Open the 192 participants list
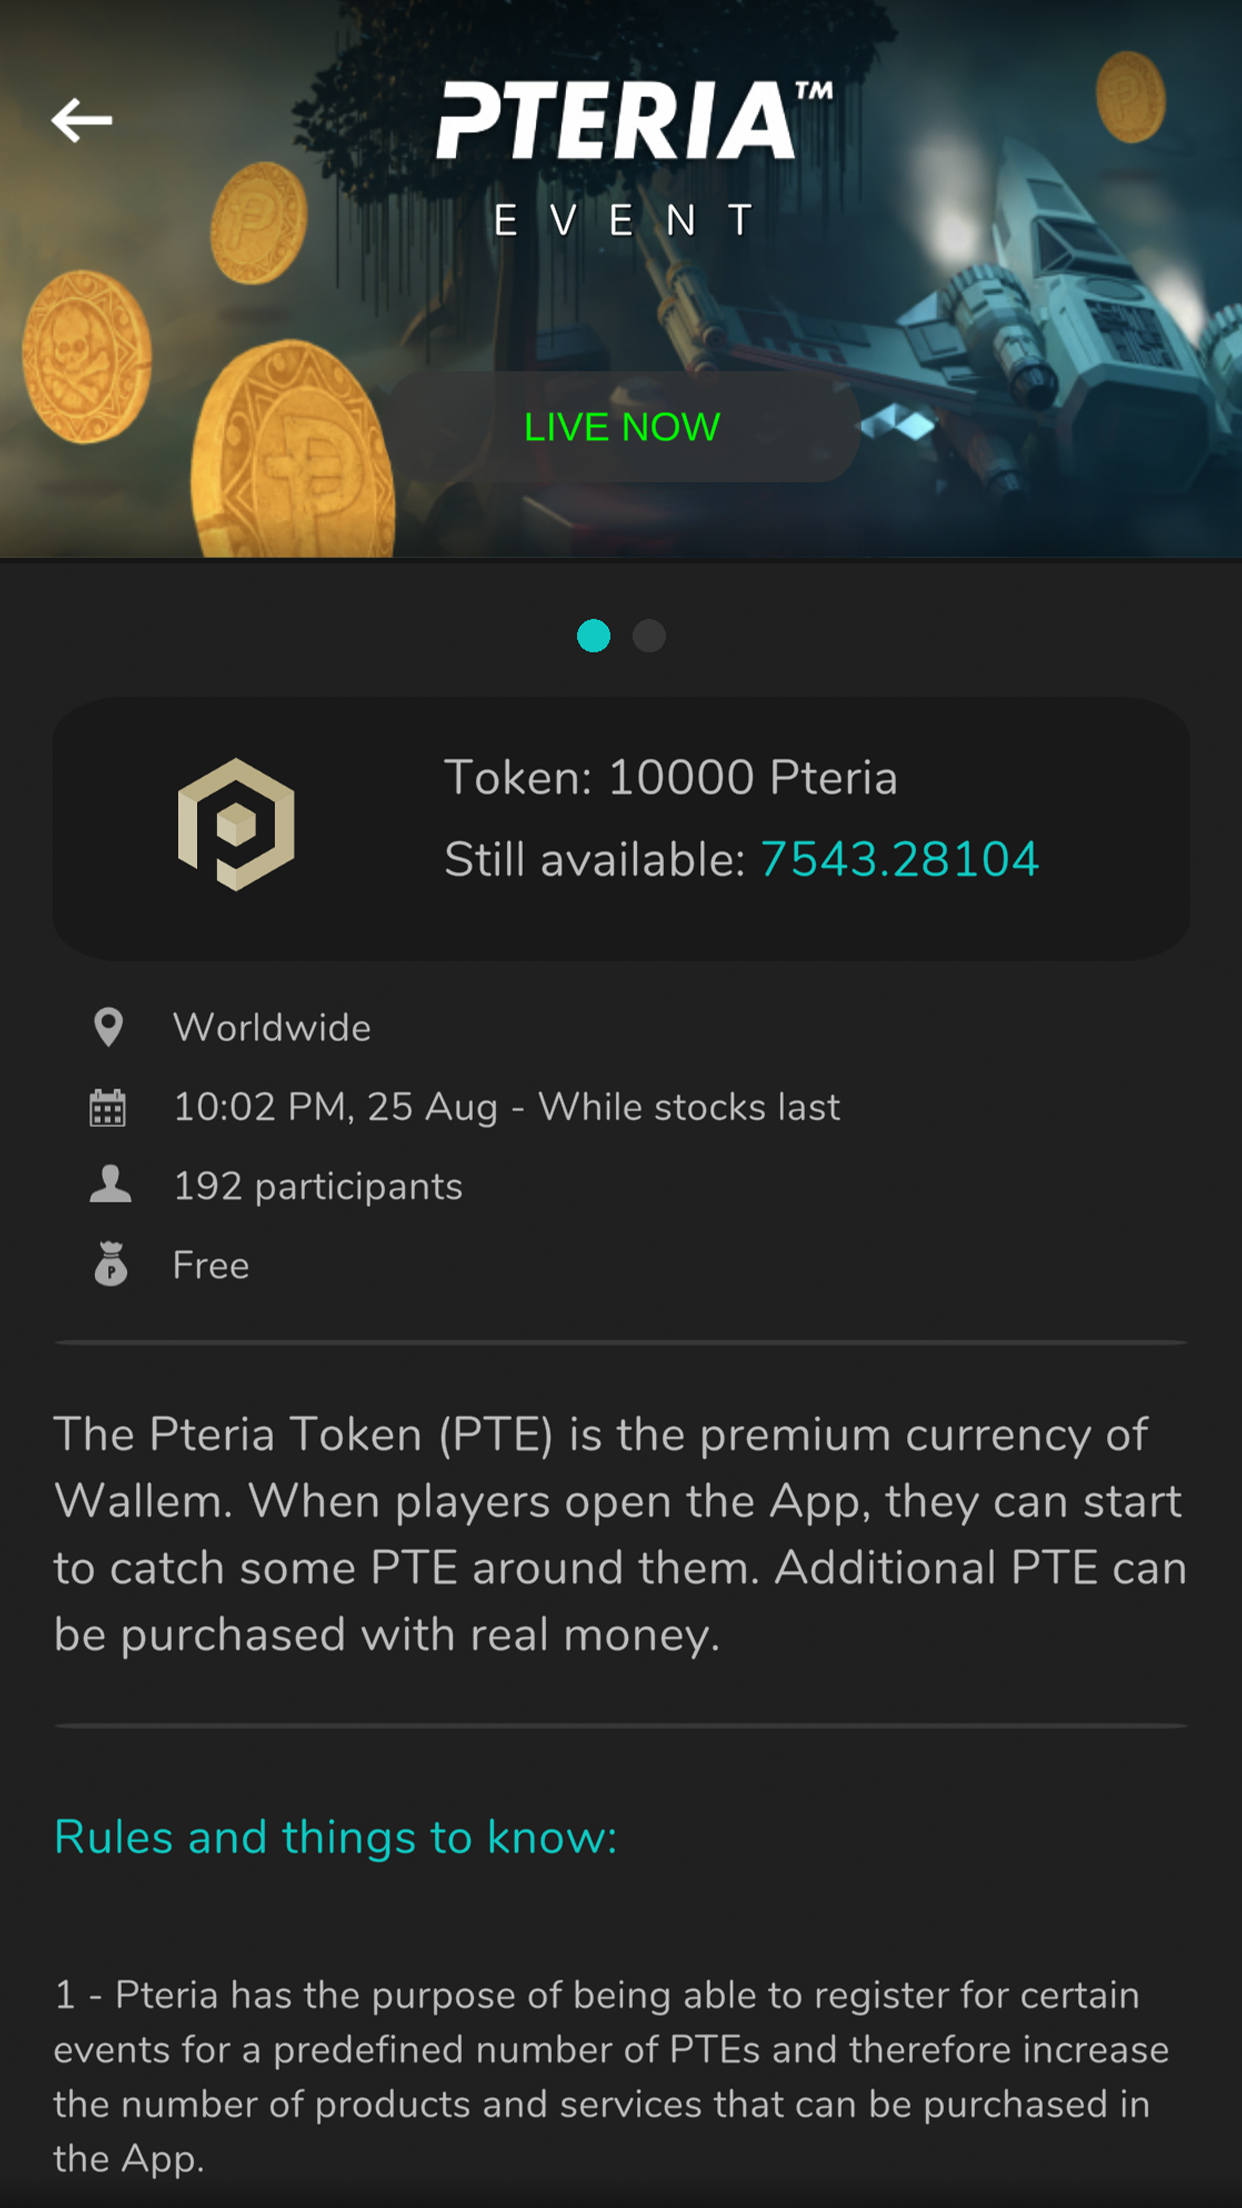Screen dimensions: 1242x2208 pyautogui.click(x=318, y=1186)
